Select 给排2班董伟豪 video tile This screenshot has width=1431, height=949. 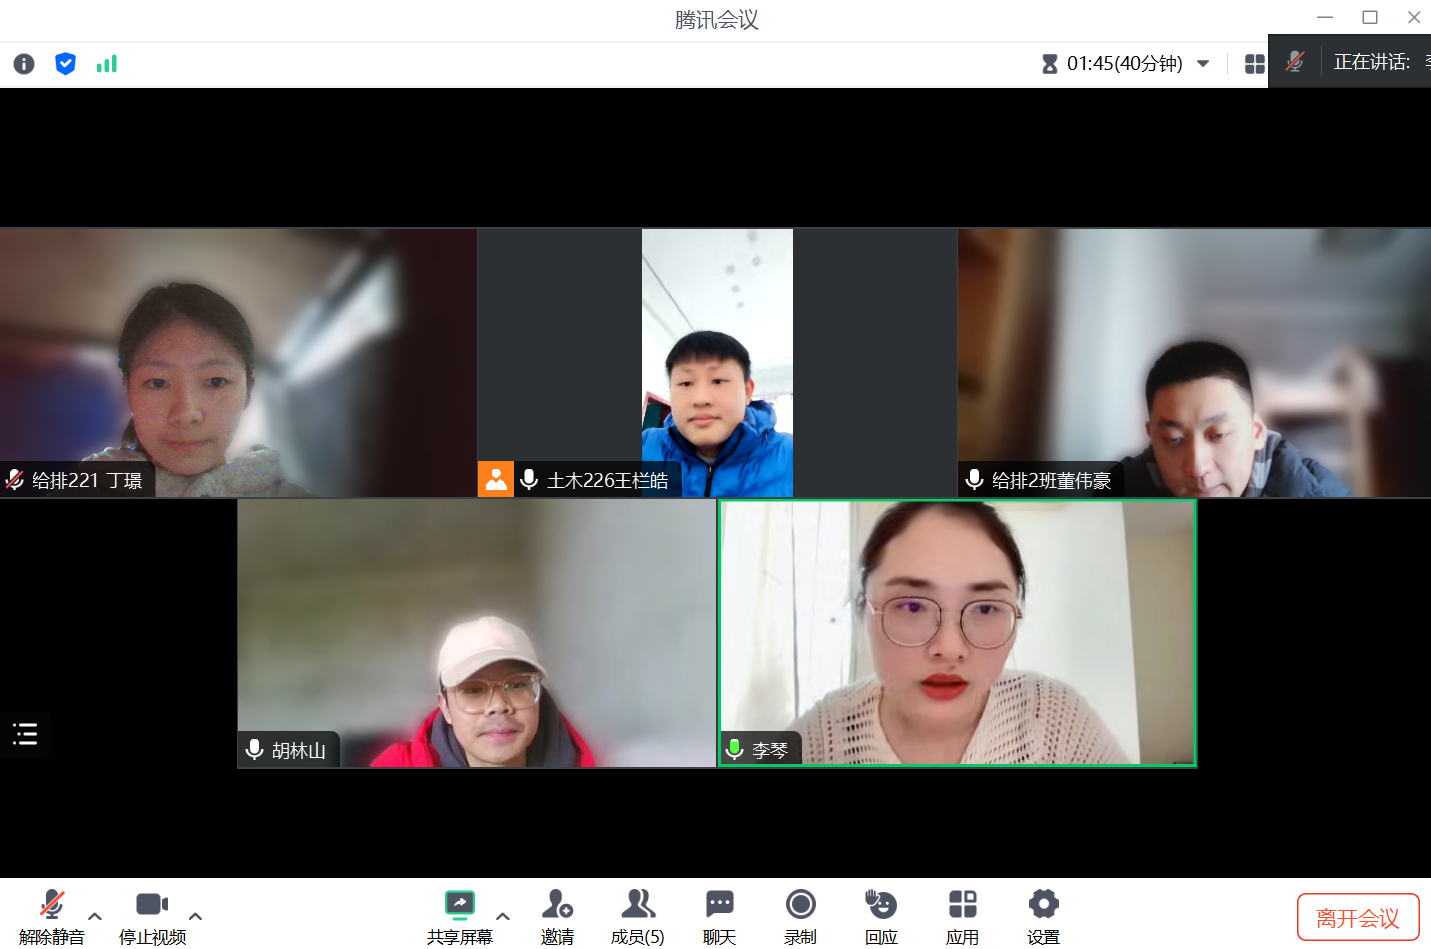(1194, 363)
